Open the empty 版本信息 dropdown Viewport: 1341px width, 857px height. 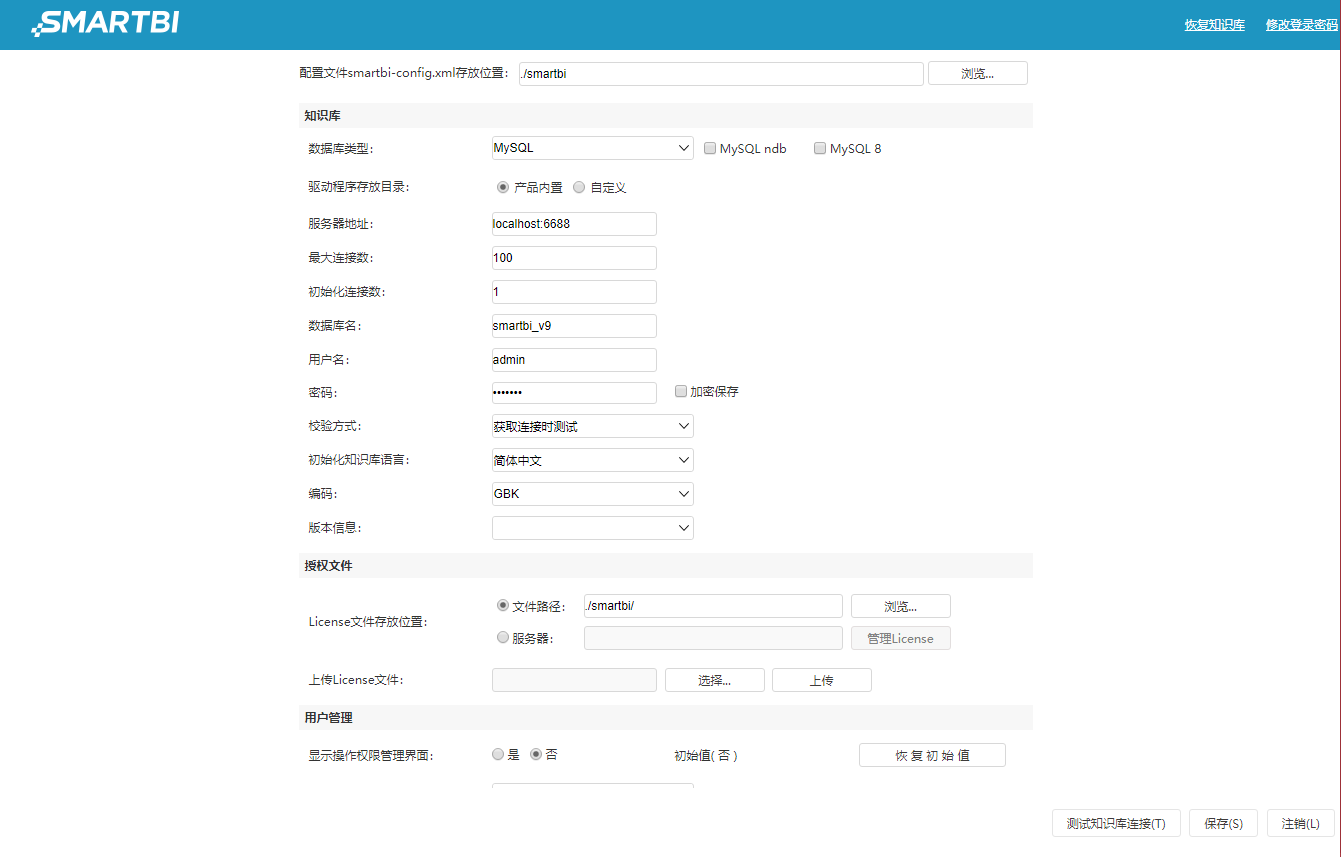(x=592, y=528)
